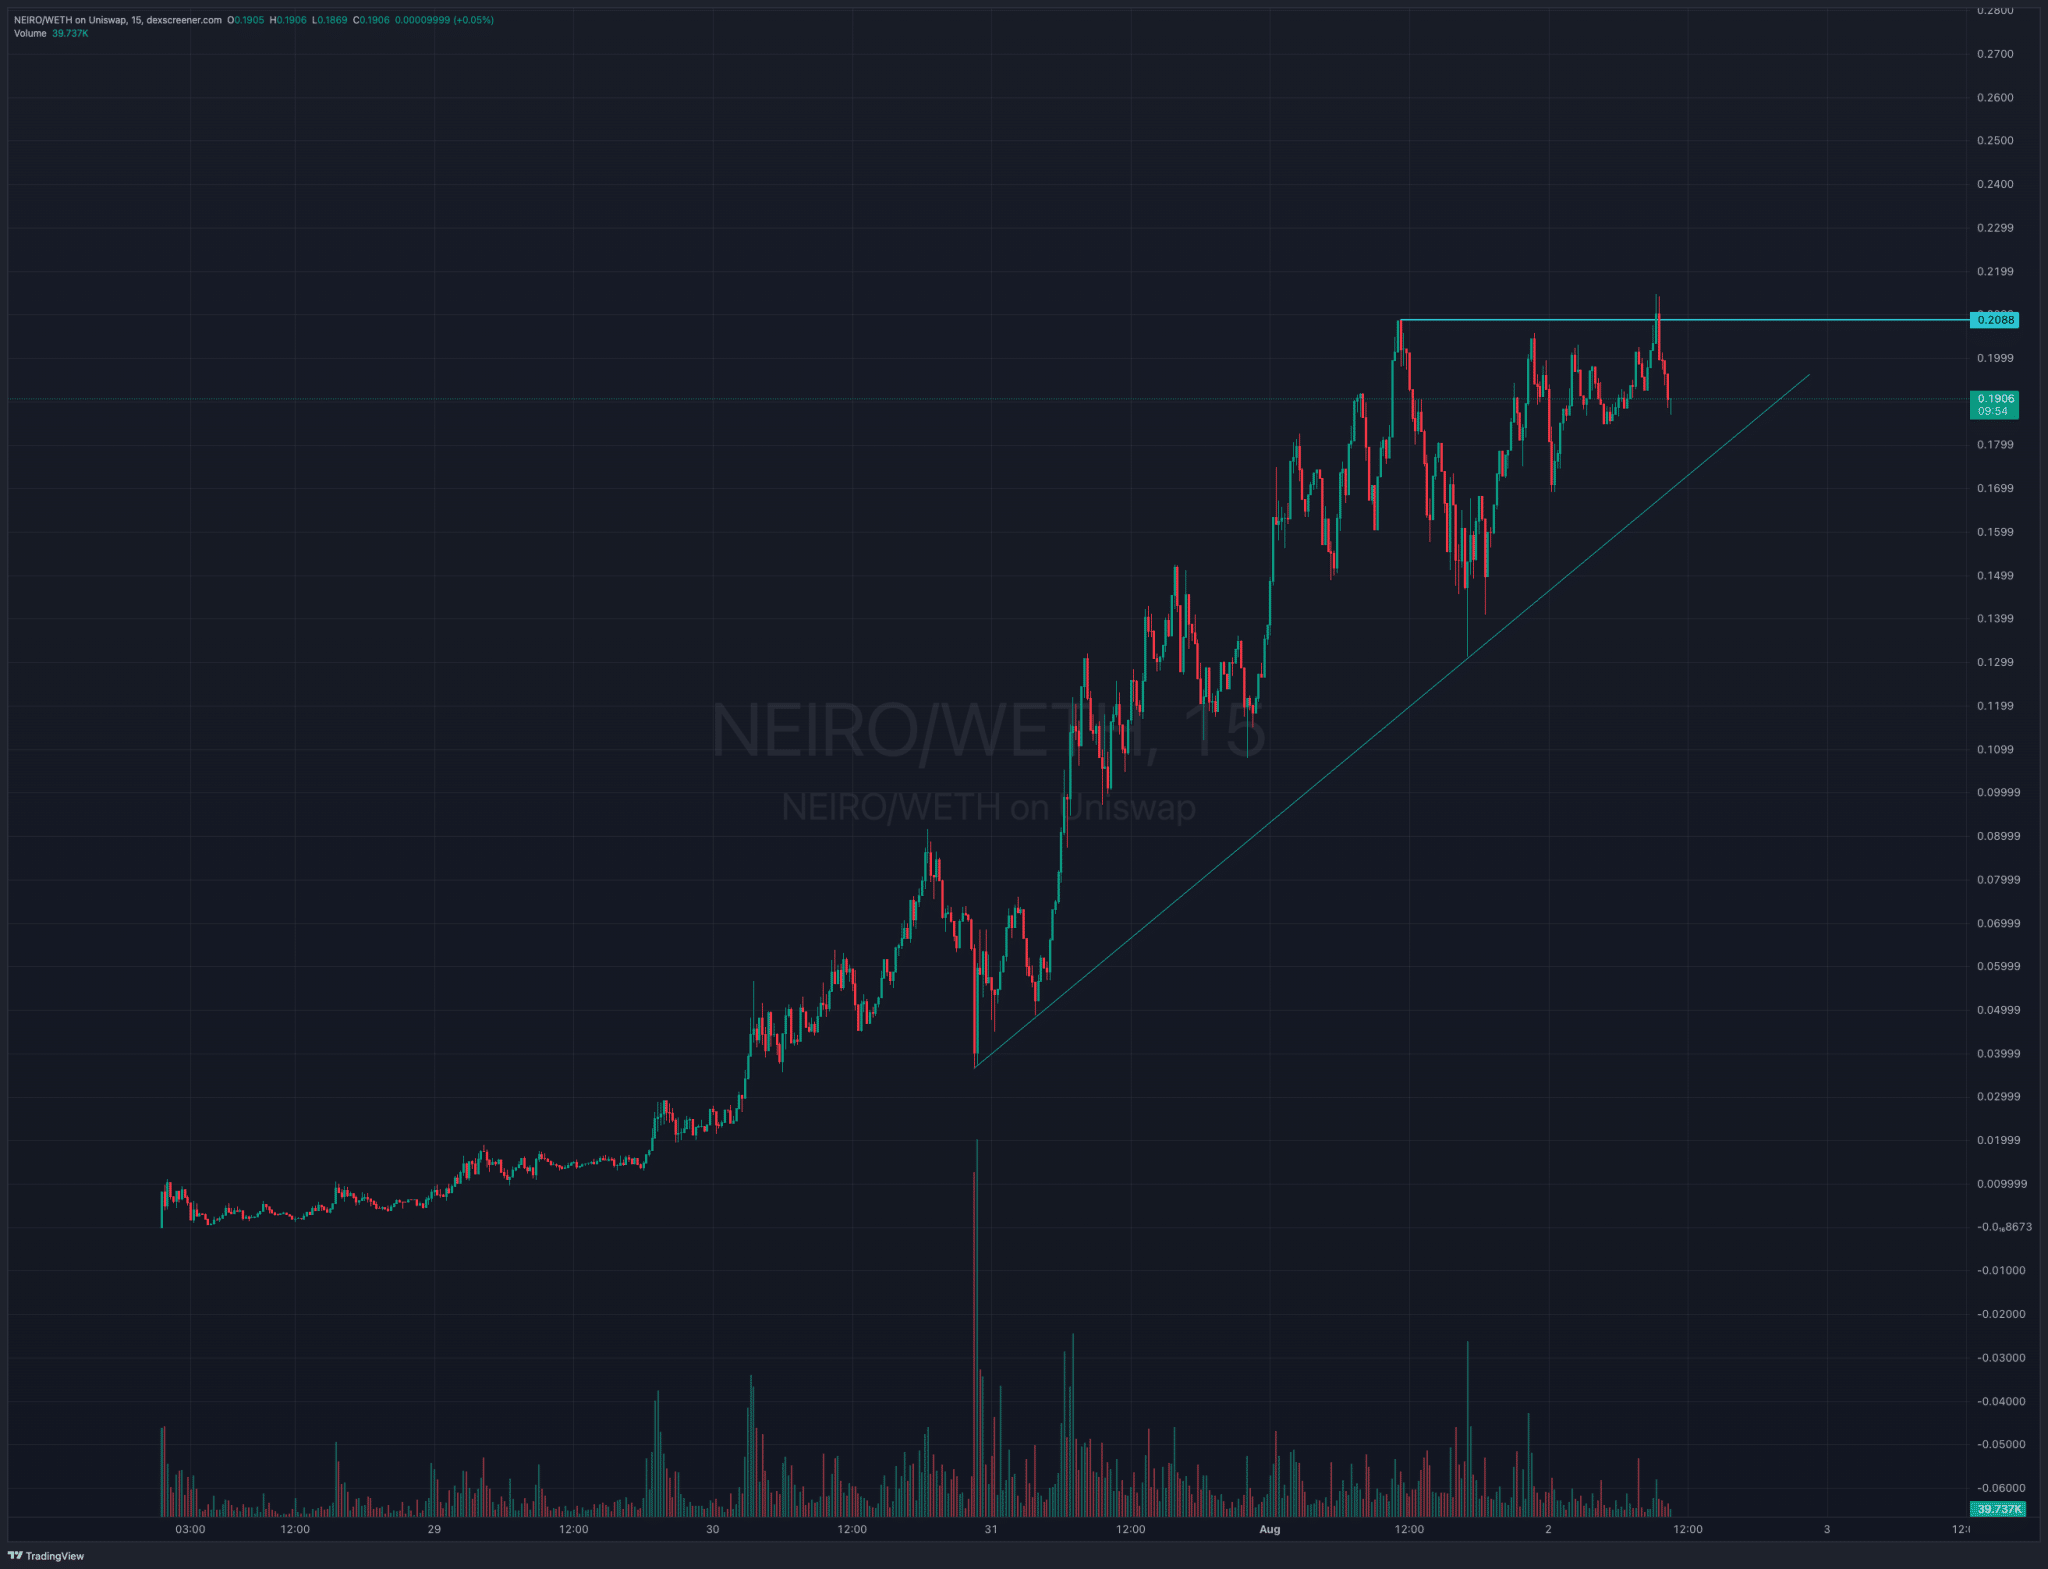2048x1569 pixels.
Task: Click the 0.2700 price axis label
Action: click(x=1995, y=54)
